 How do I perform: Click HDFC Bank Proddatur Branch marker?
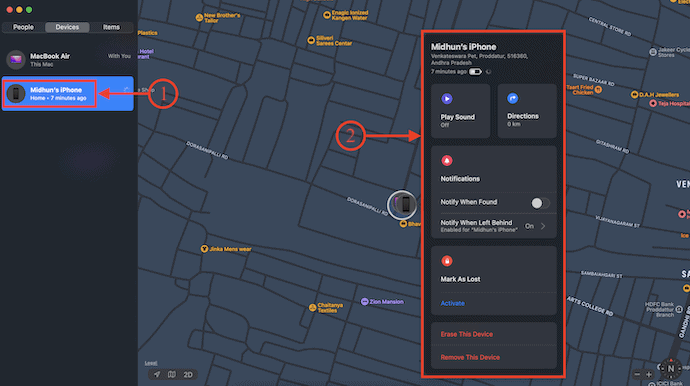[679, 309]
